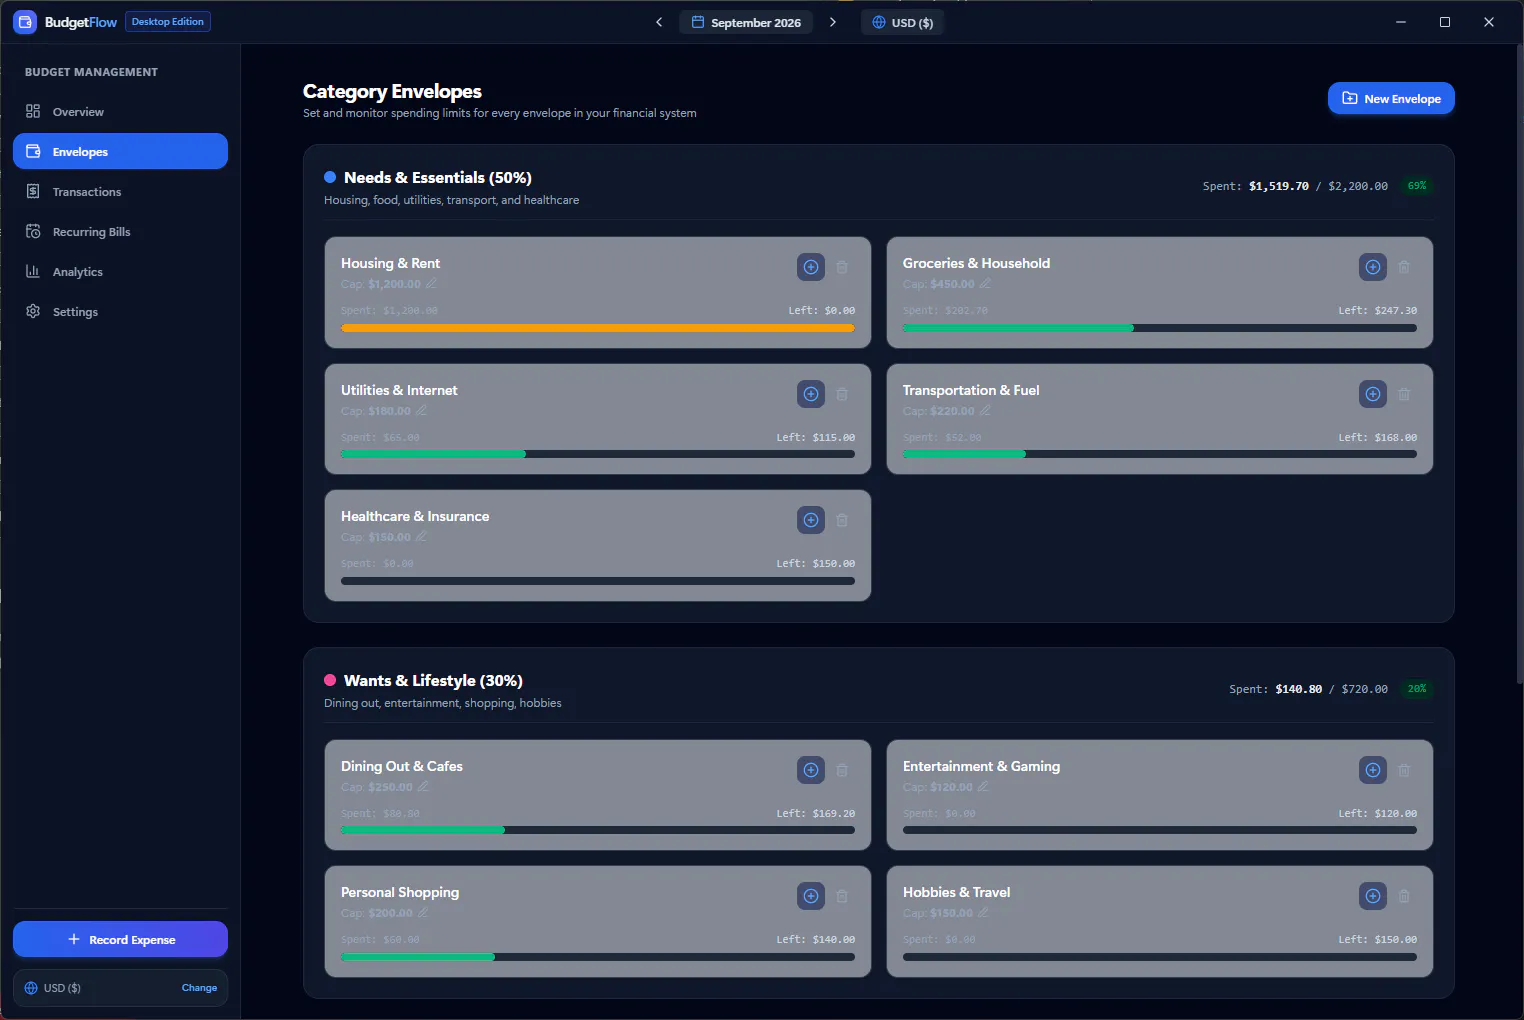Open Settings from the sidebar
This screenshot has height=1020, width=1524.
click(120, 312)
